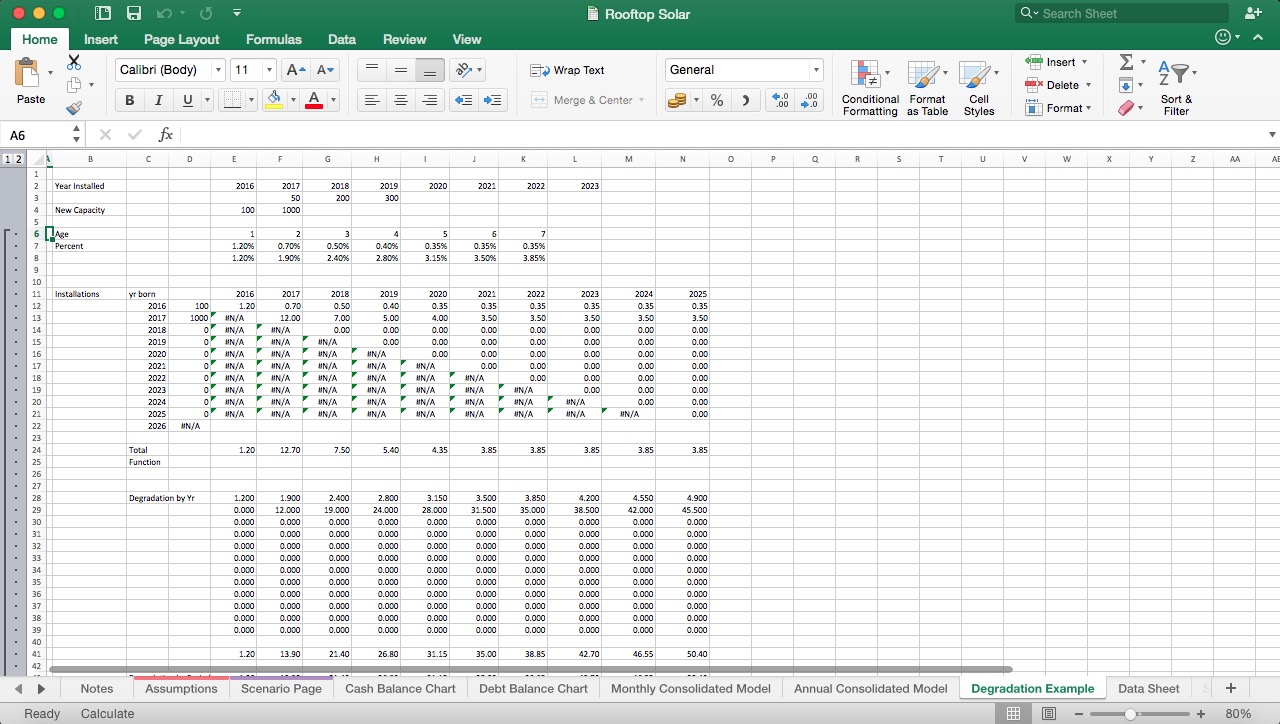Viewport: 1280px width, 724px height.
Task: Apply percent number style
Action: pyautogui.click(x=716, y=100)
